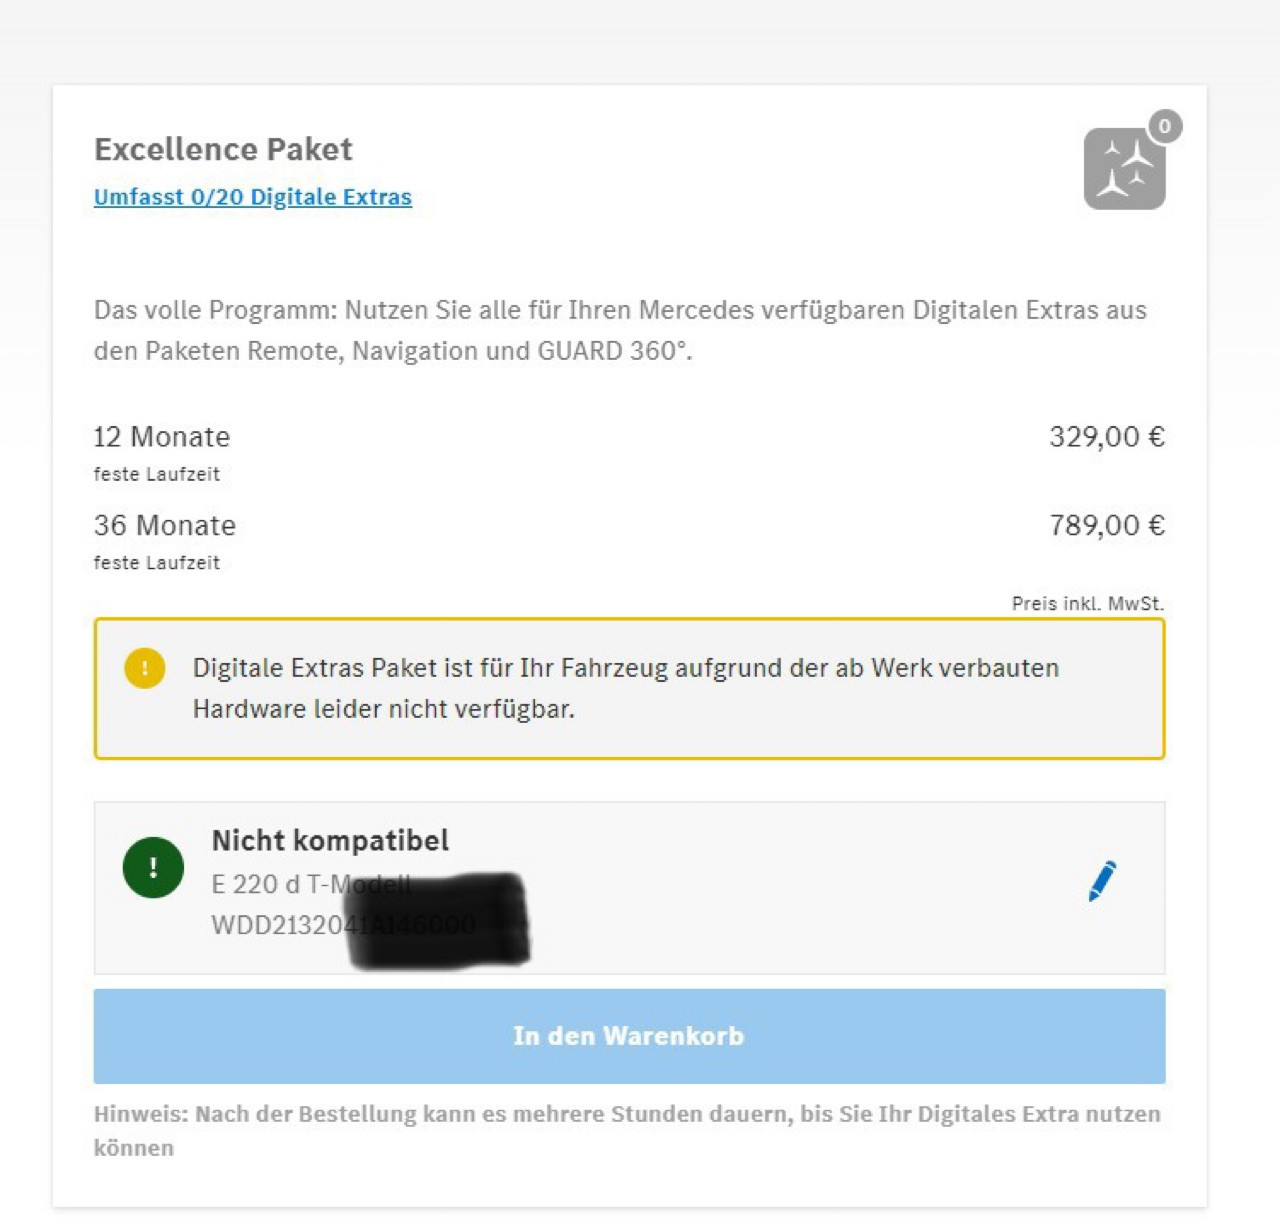This screenshot has height=1229, width=1280.
Task: Click the 'Excellence Paket' heading
Action: 223,149
